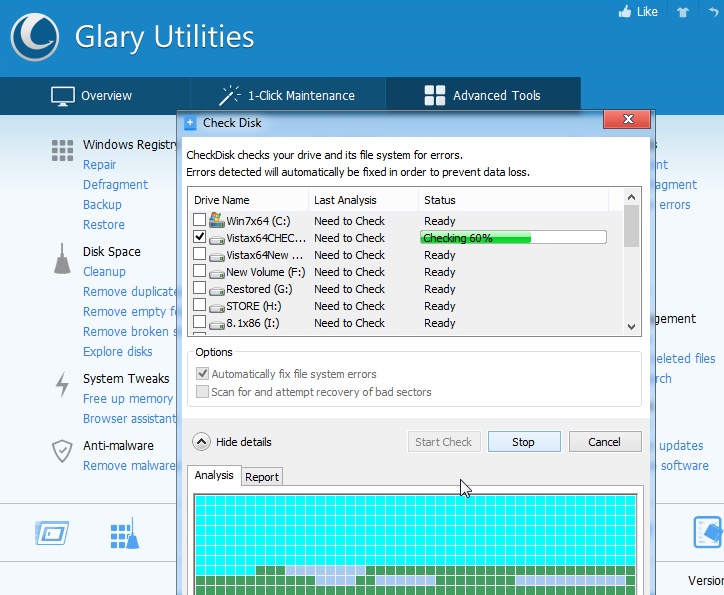Open the registry Restore link
The image size is (724, 595).
pyautogui.click(x=104, y=224)
